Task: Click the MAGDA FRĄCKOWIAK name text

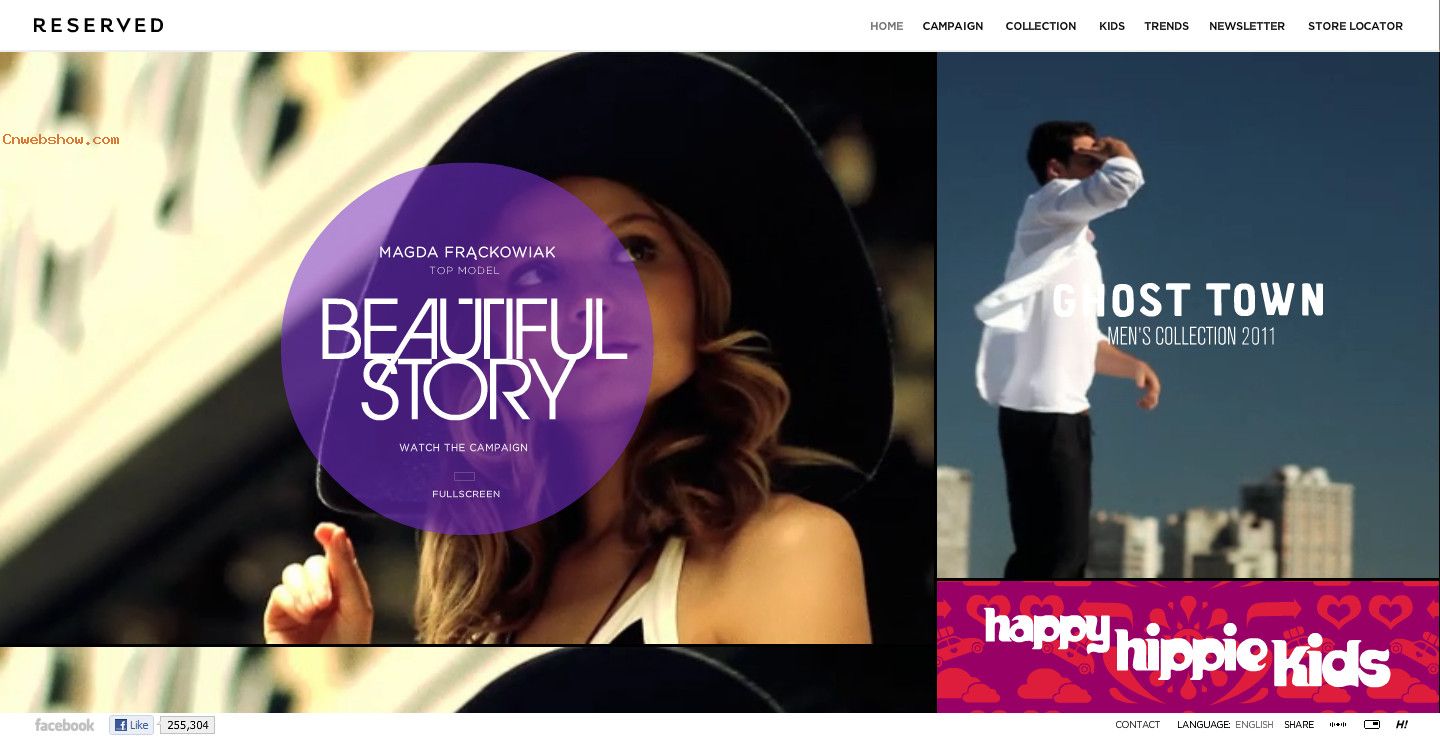Action: (467, 252)
